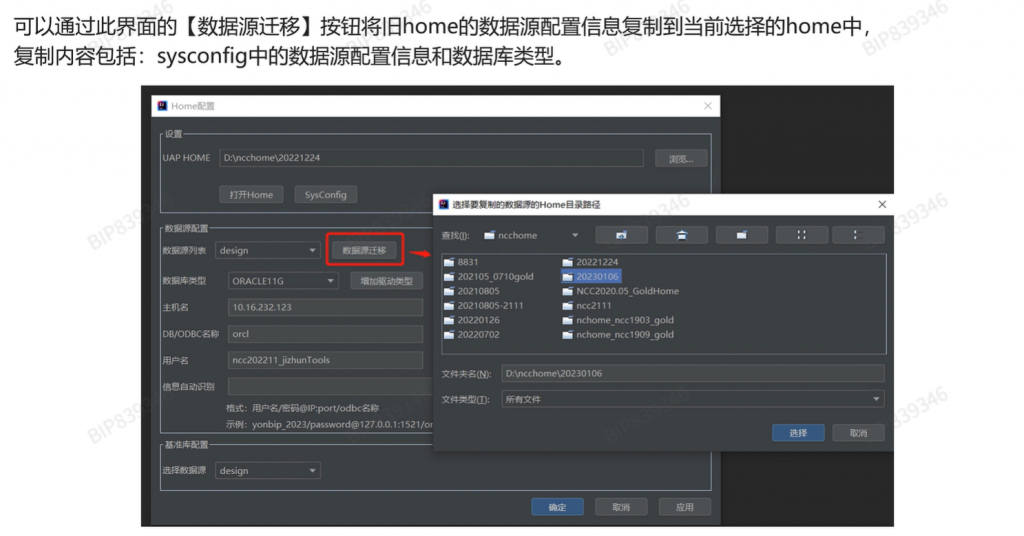Click the 打开Home button
The image size is (1024, 536).
point(252,195)
